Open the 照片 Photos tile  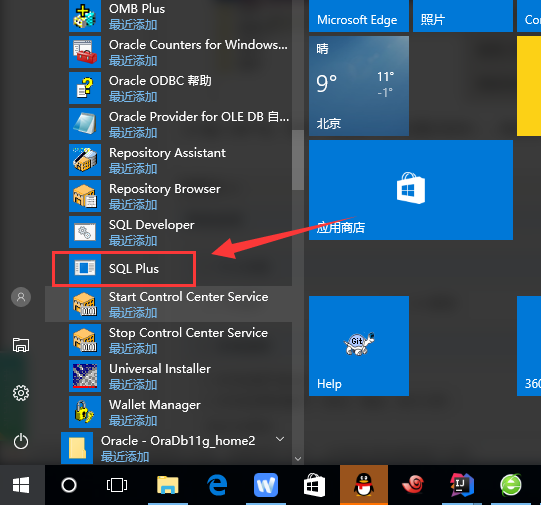pyautogui.click(x=463, y=16)
